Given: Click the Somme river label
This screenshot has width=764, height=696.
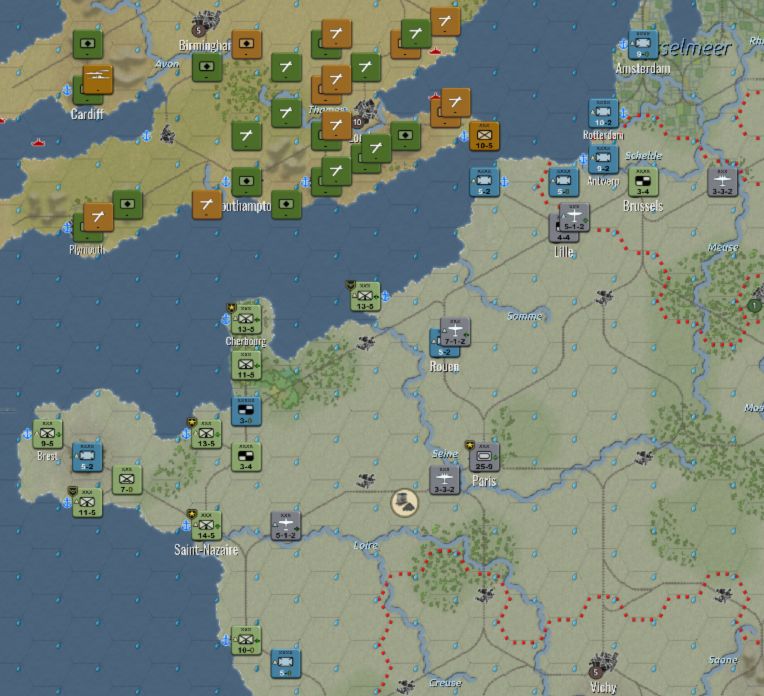Looking at the screenshot, I should (x=525, y=316).
